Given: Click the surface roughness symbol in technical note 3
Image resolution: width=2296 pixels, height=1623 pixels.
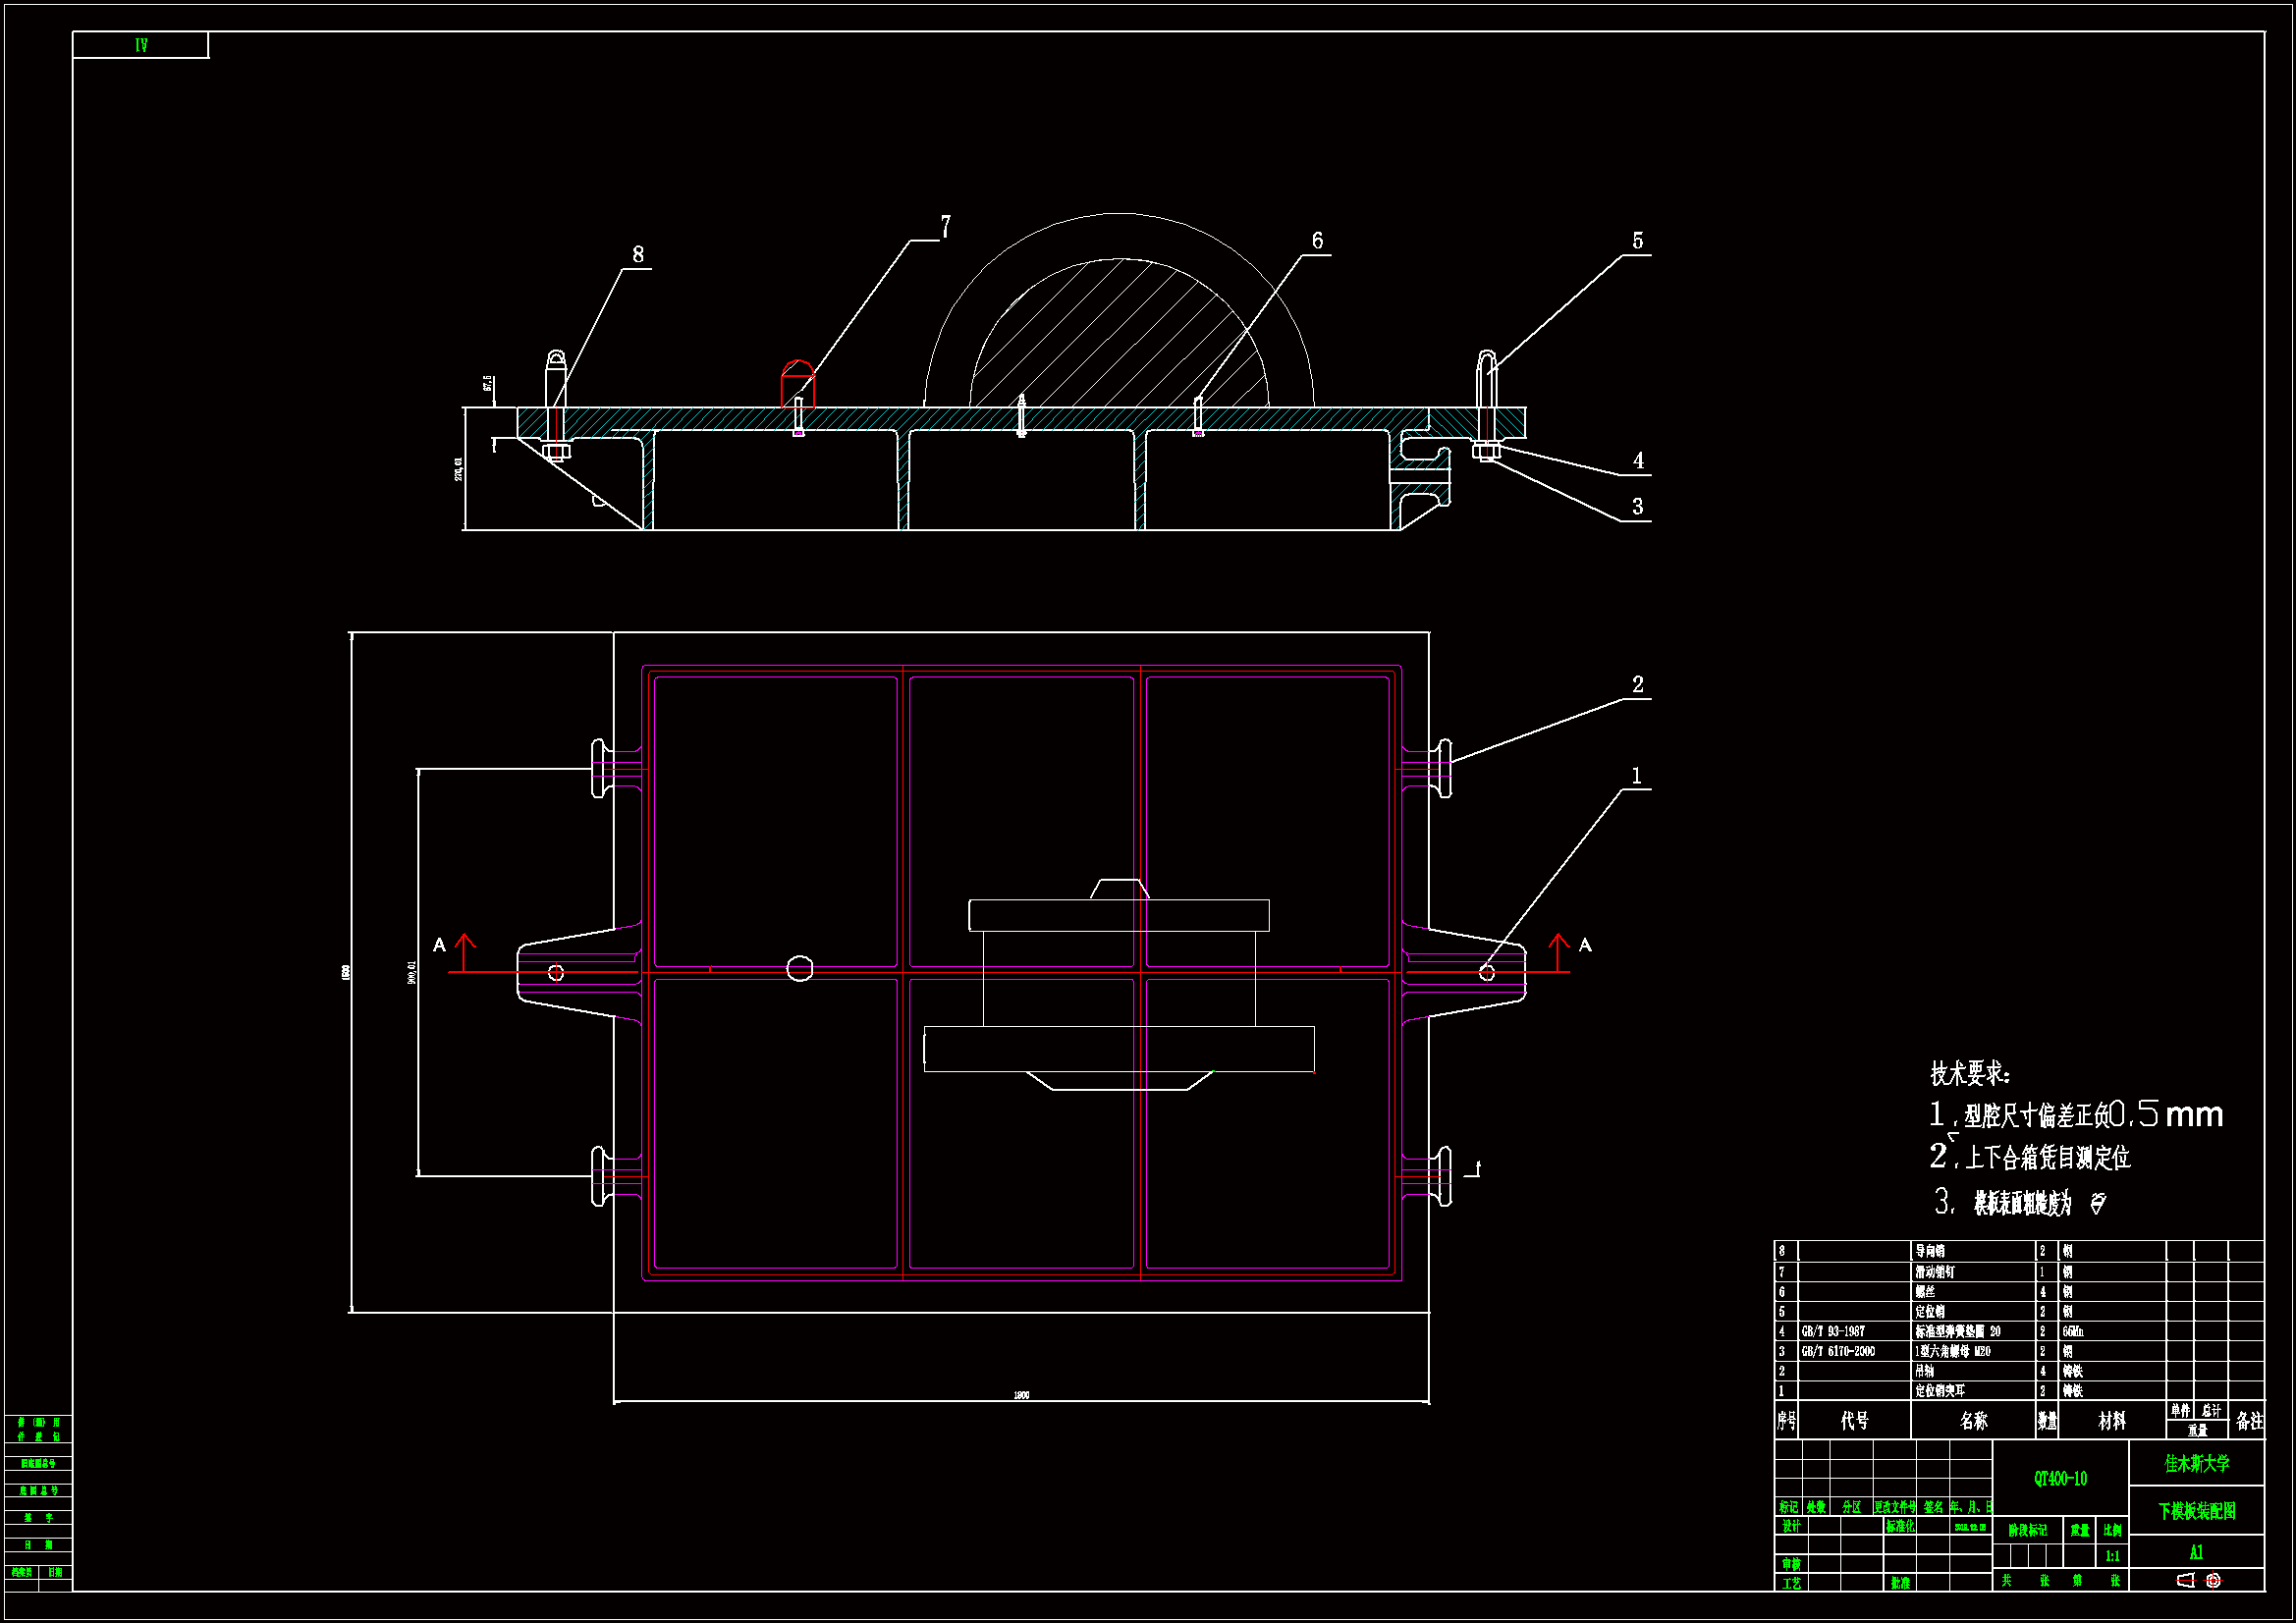Looking at the screenshot, I should (x=2098, y=1203).
